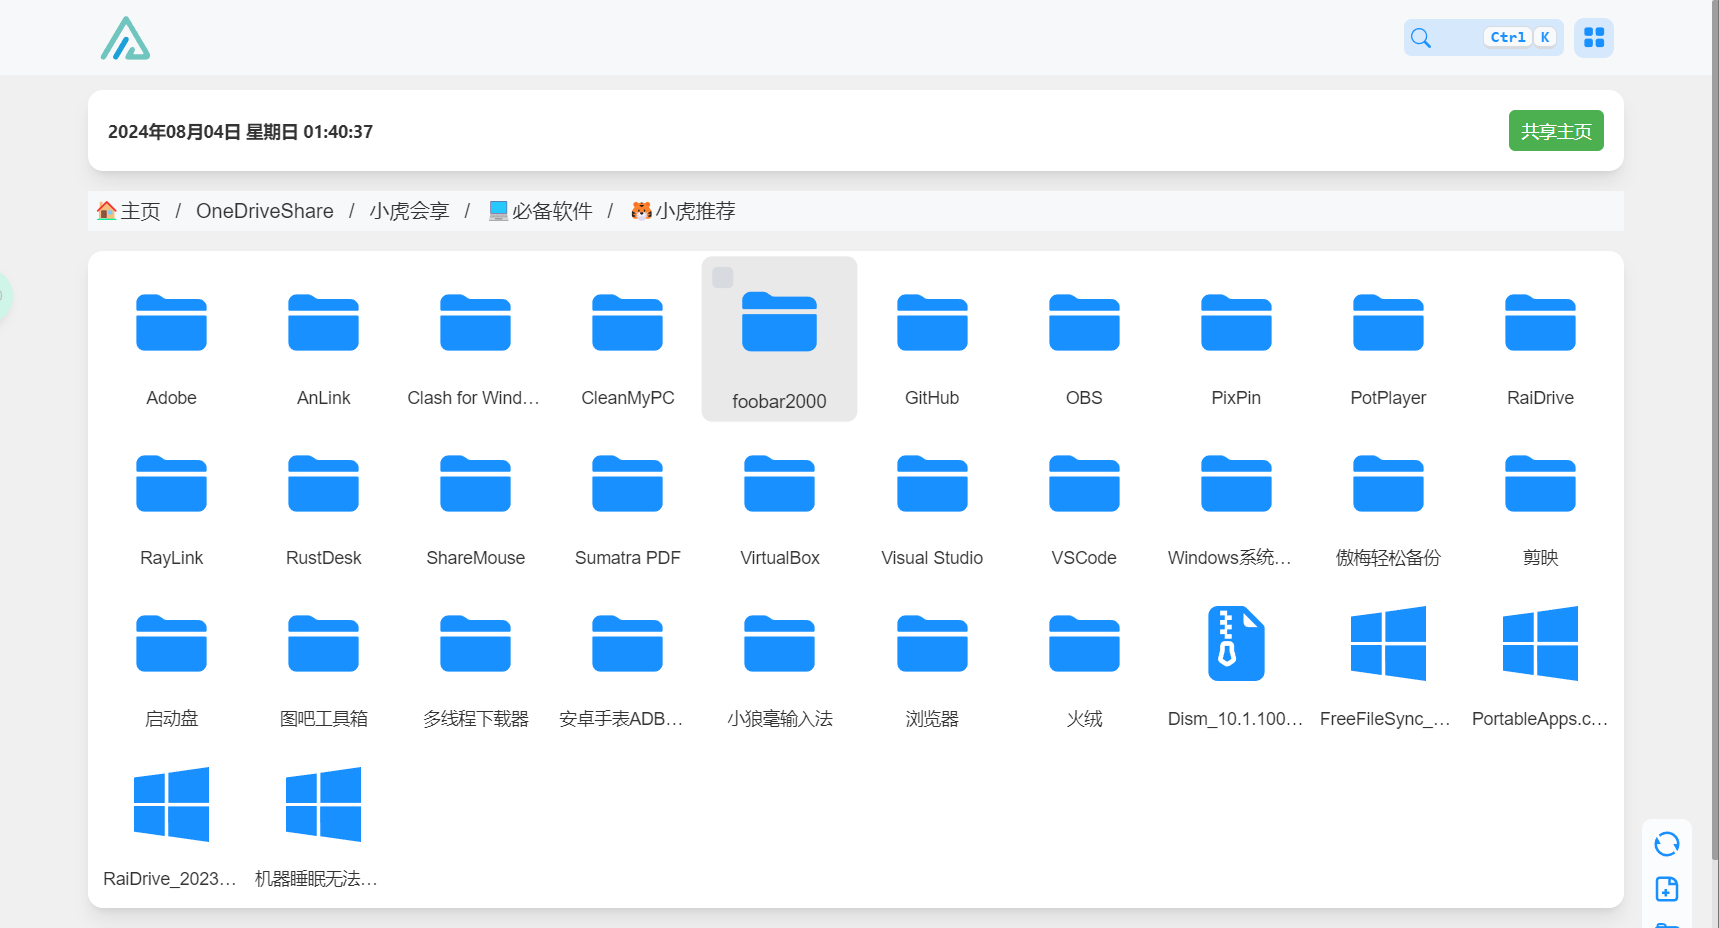Image resolution: width=1719 pixels, height=928 pixels.
Task: Go to 主页 breadcrumb
Action: click(128, 211)
